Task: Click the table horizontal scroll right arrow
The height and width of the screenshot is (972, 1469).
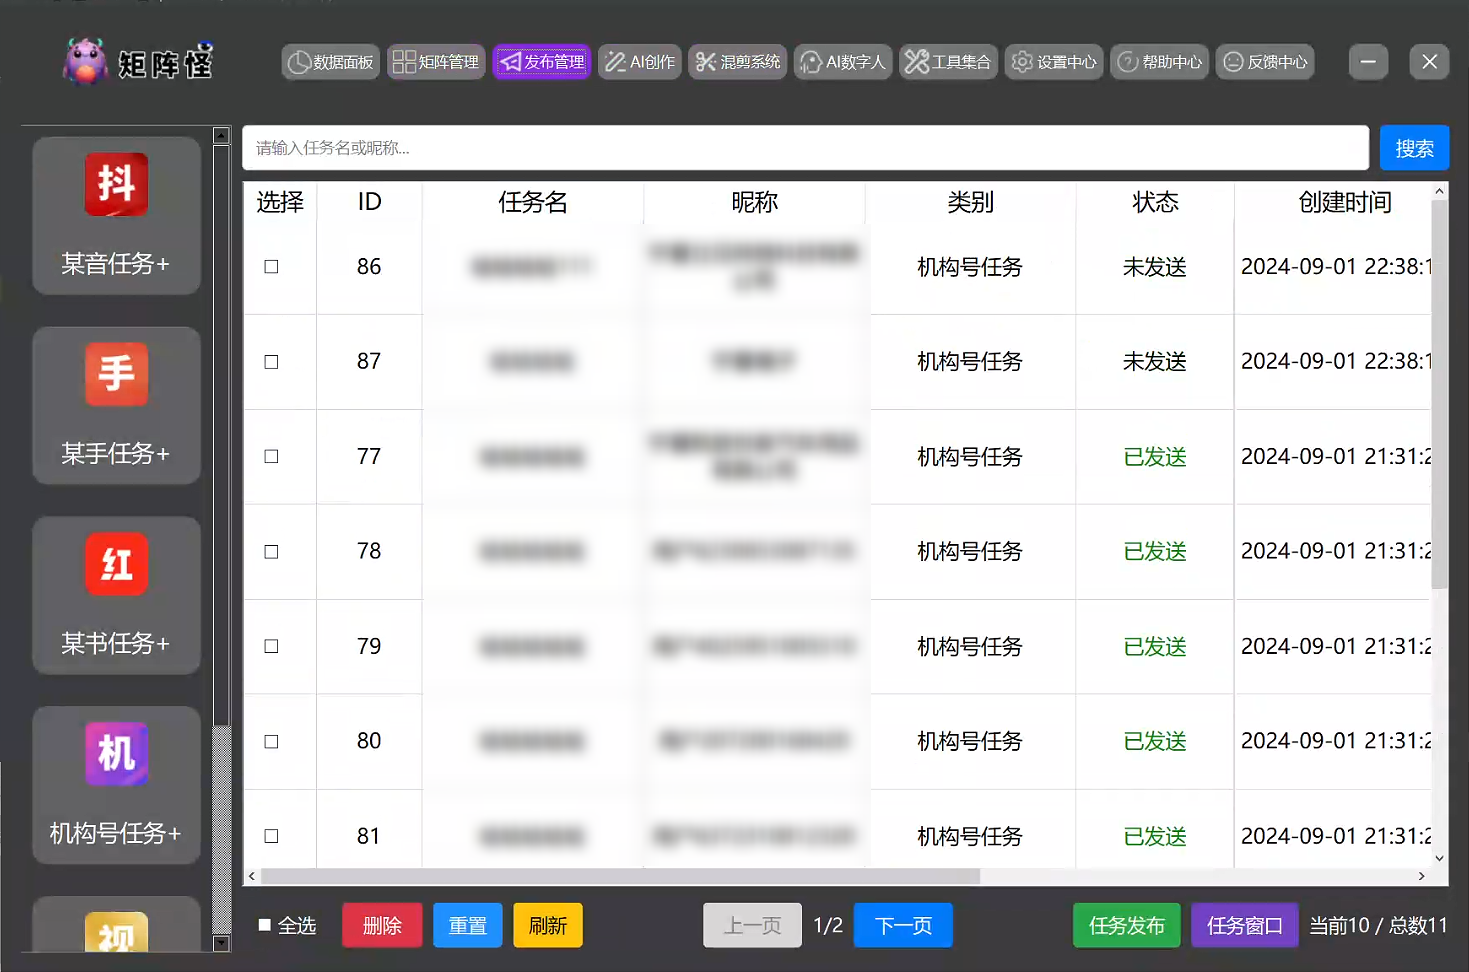Action: pyautogui.click(x=1422, y=876)
